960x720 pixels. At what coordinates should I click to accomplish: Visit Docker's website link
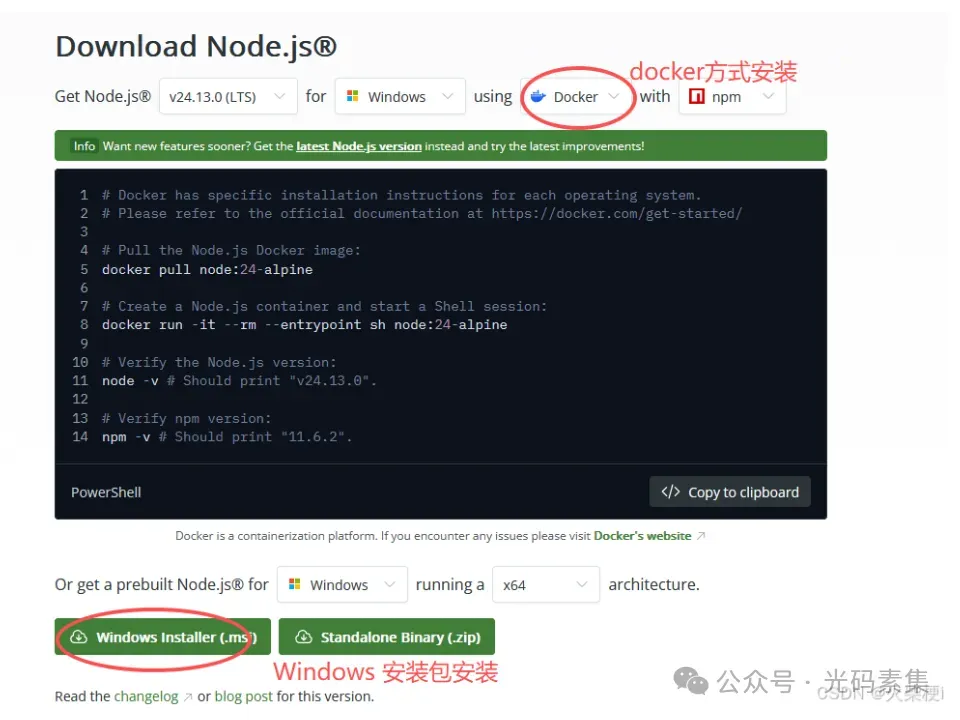coord(642,536)
